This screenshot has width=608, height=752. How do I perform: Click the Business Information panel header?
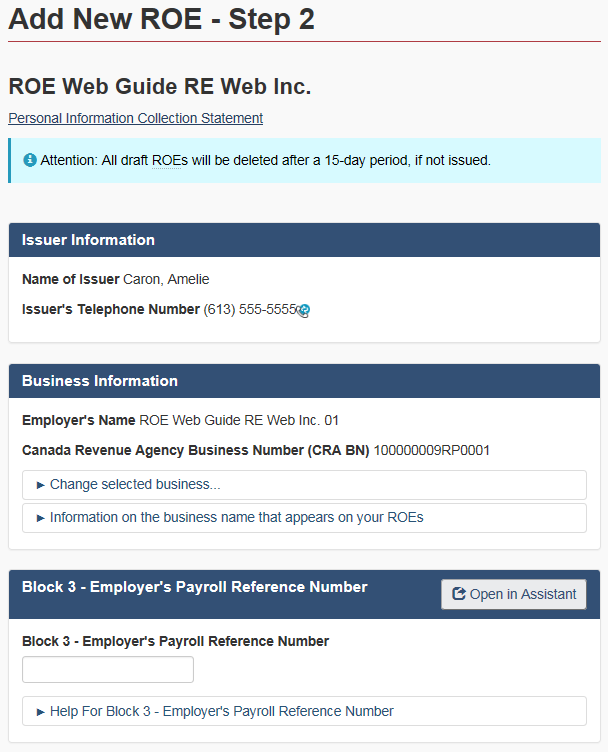tap(100, 381)
